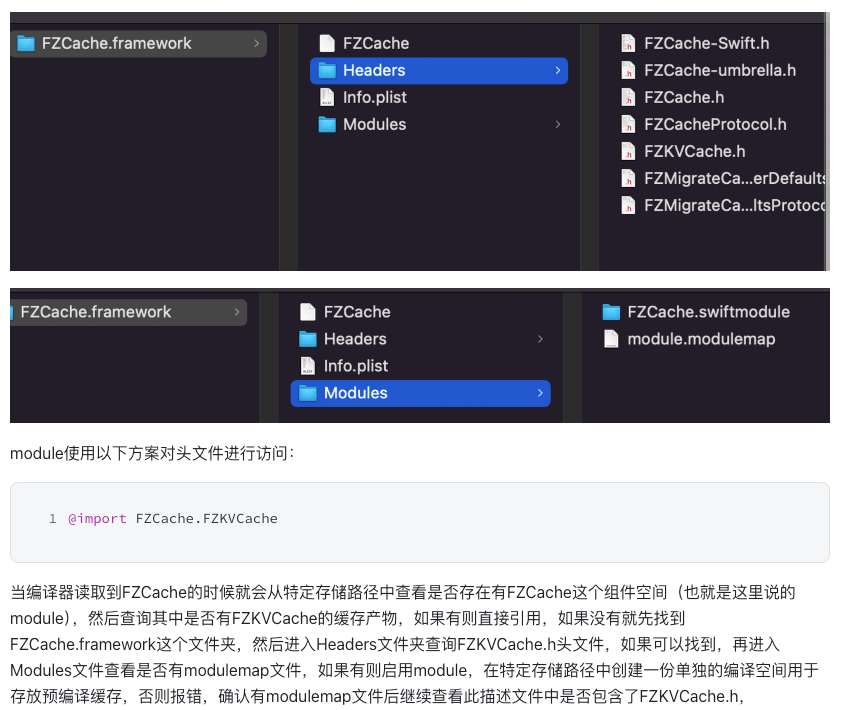The image size is (862, 710).
Task: Open Info.plist in the bottom Finder window
Action: tap(355, 366)
